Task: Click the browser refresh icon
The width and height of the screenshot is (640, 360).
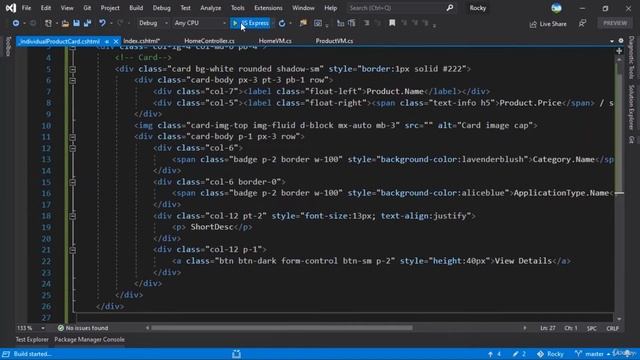Action: pos(282,23)
